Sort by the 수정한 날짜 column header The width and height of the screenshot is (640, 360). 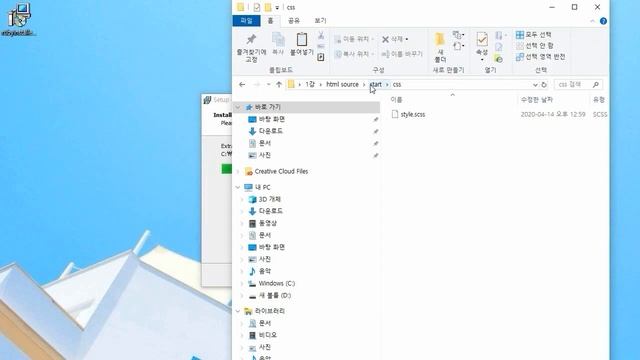click(x=536, y=100)
